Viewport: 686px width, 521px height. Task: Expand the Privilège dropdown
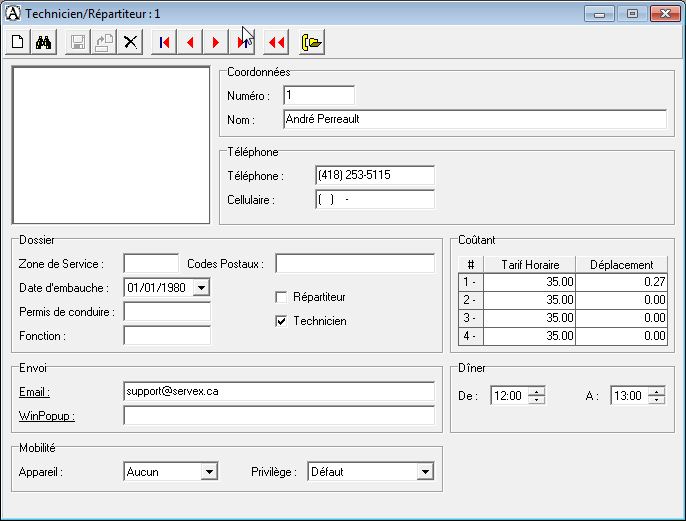coord(425,472)
